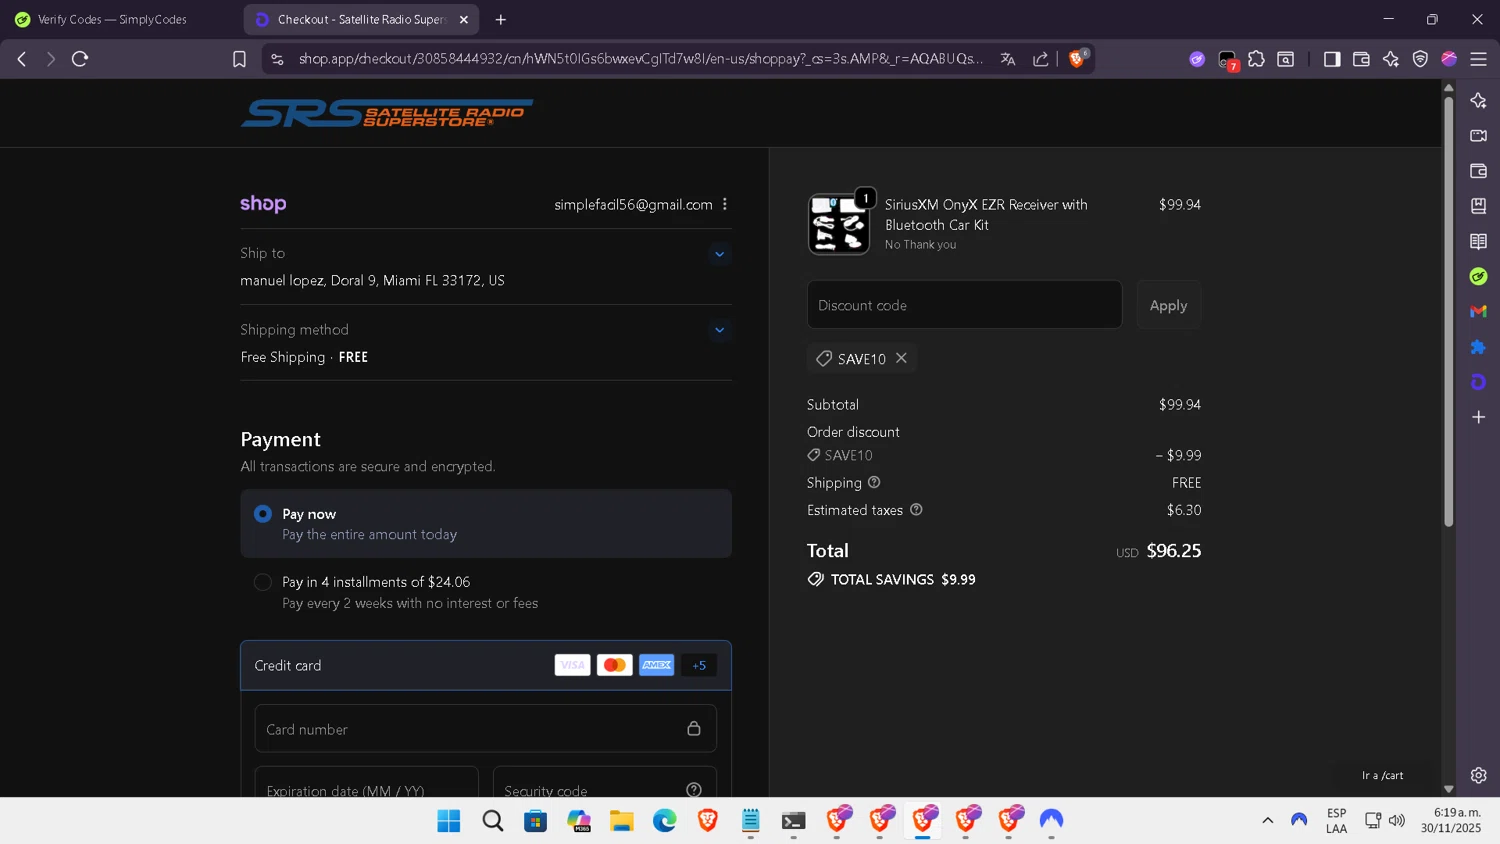Open bookmarks icon in sidebar
The width and height of the screenshot is (1500, 844).
[1478, 206]
